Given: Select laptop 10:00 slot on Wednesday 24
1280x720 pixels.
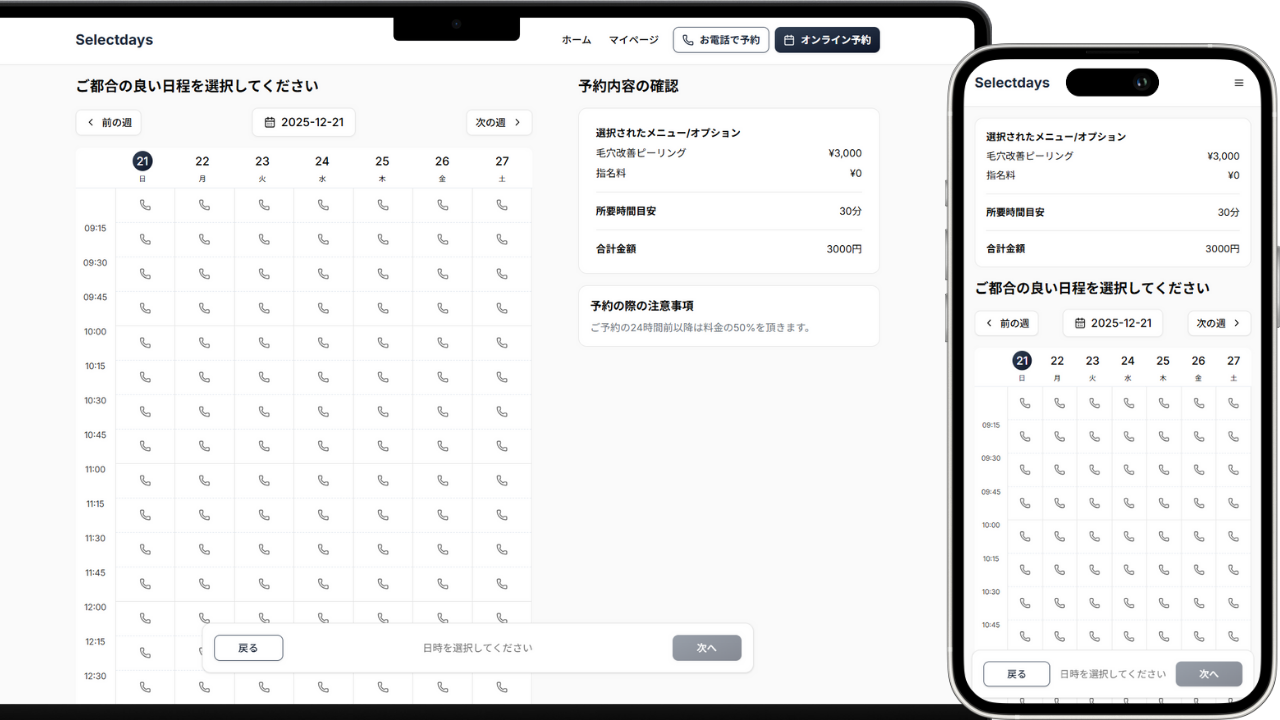Looking at the screenshot, I should tap(323, 343).
